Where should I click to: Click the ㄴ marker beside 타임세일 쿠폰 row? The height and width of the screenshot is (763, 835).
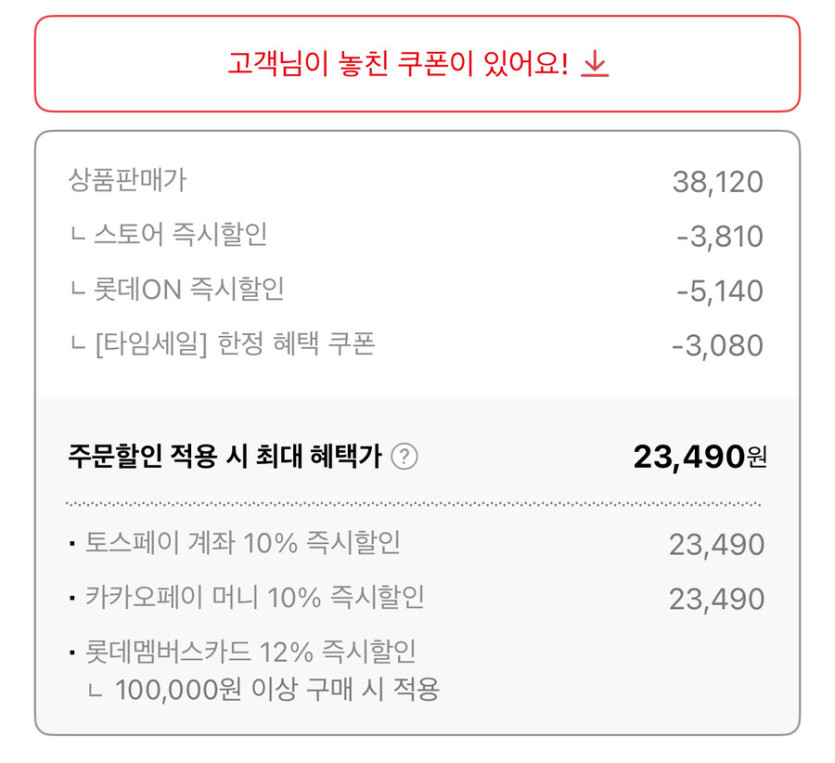(77, 344)
